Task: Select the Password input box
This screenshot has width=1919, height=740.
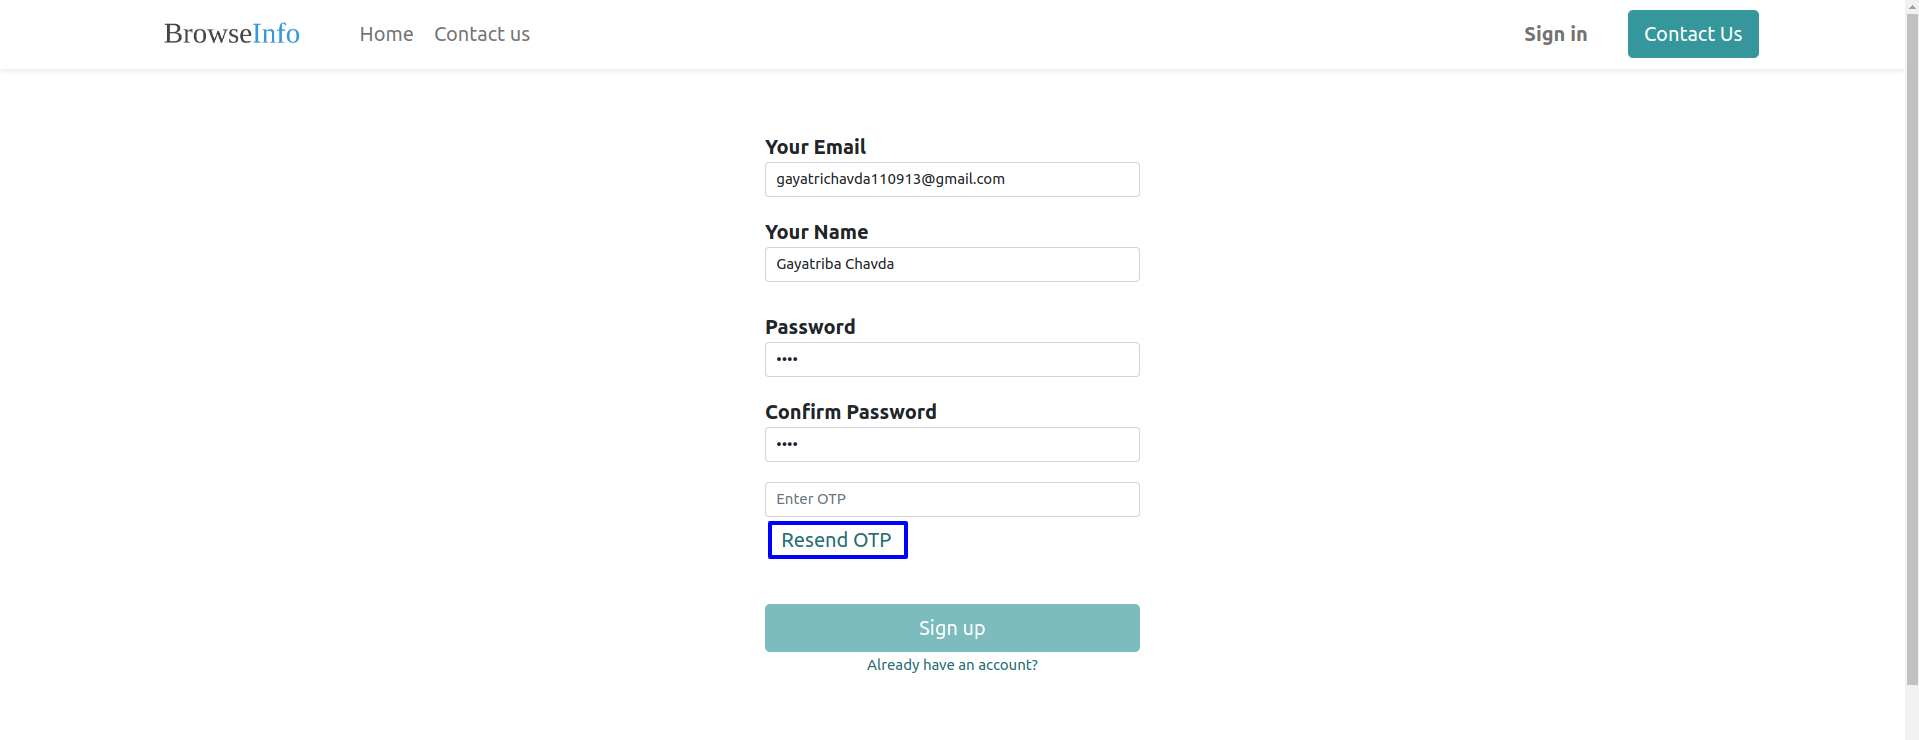Action: click(952, 359)
